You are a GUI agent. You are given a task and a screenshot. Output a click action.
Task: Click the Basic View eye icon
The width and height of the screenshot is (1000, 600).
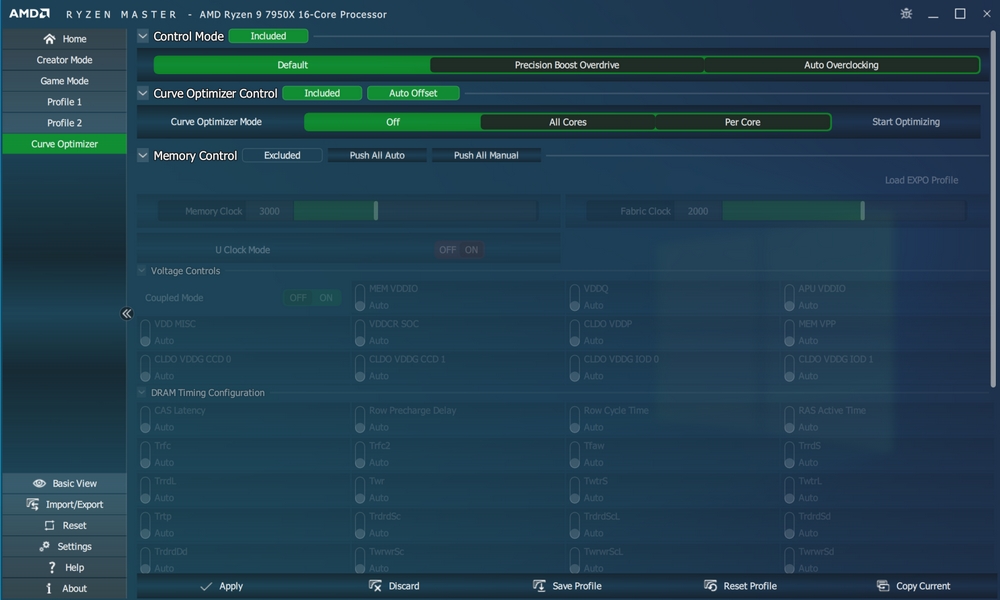pos(39,483)
